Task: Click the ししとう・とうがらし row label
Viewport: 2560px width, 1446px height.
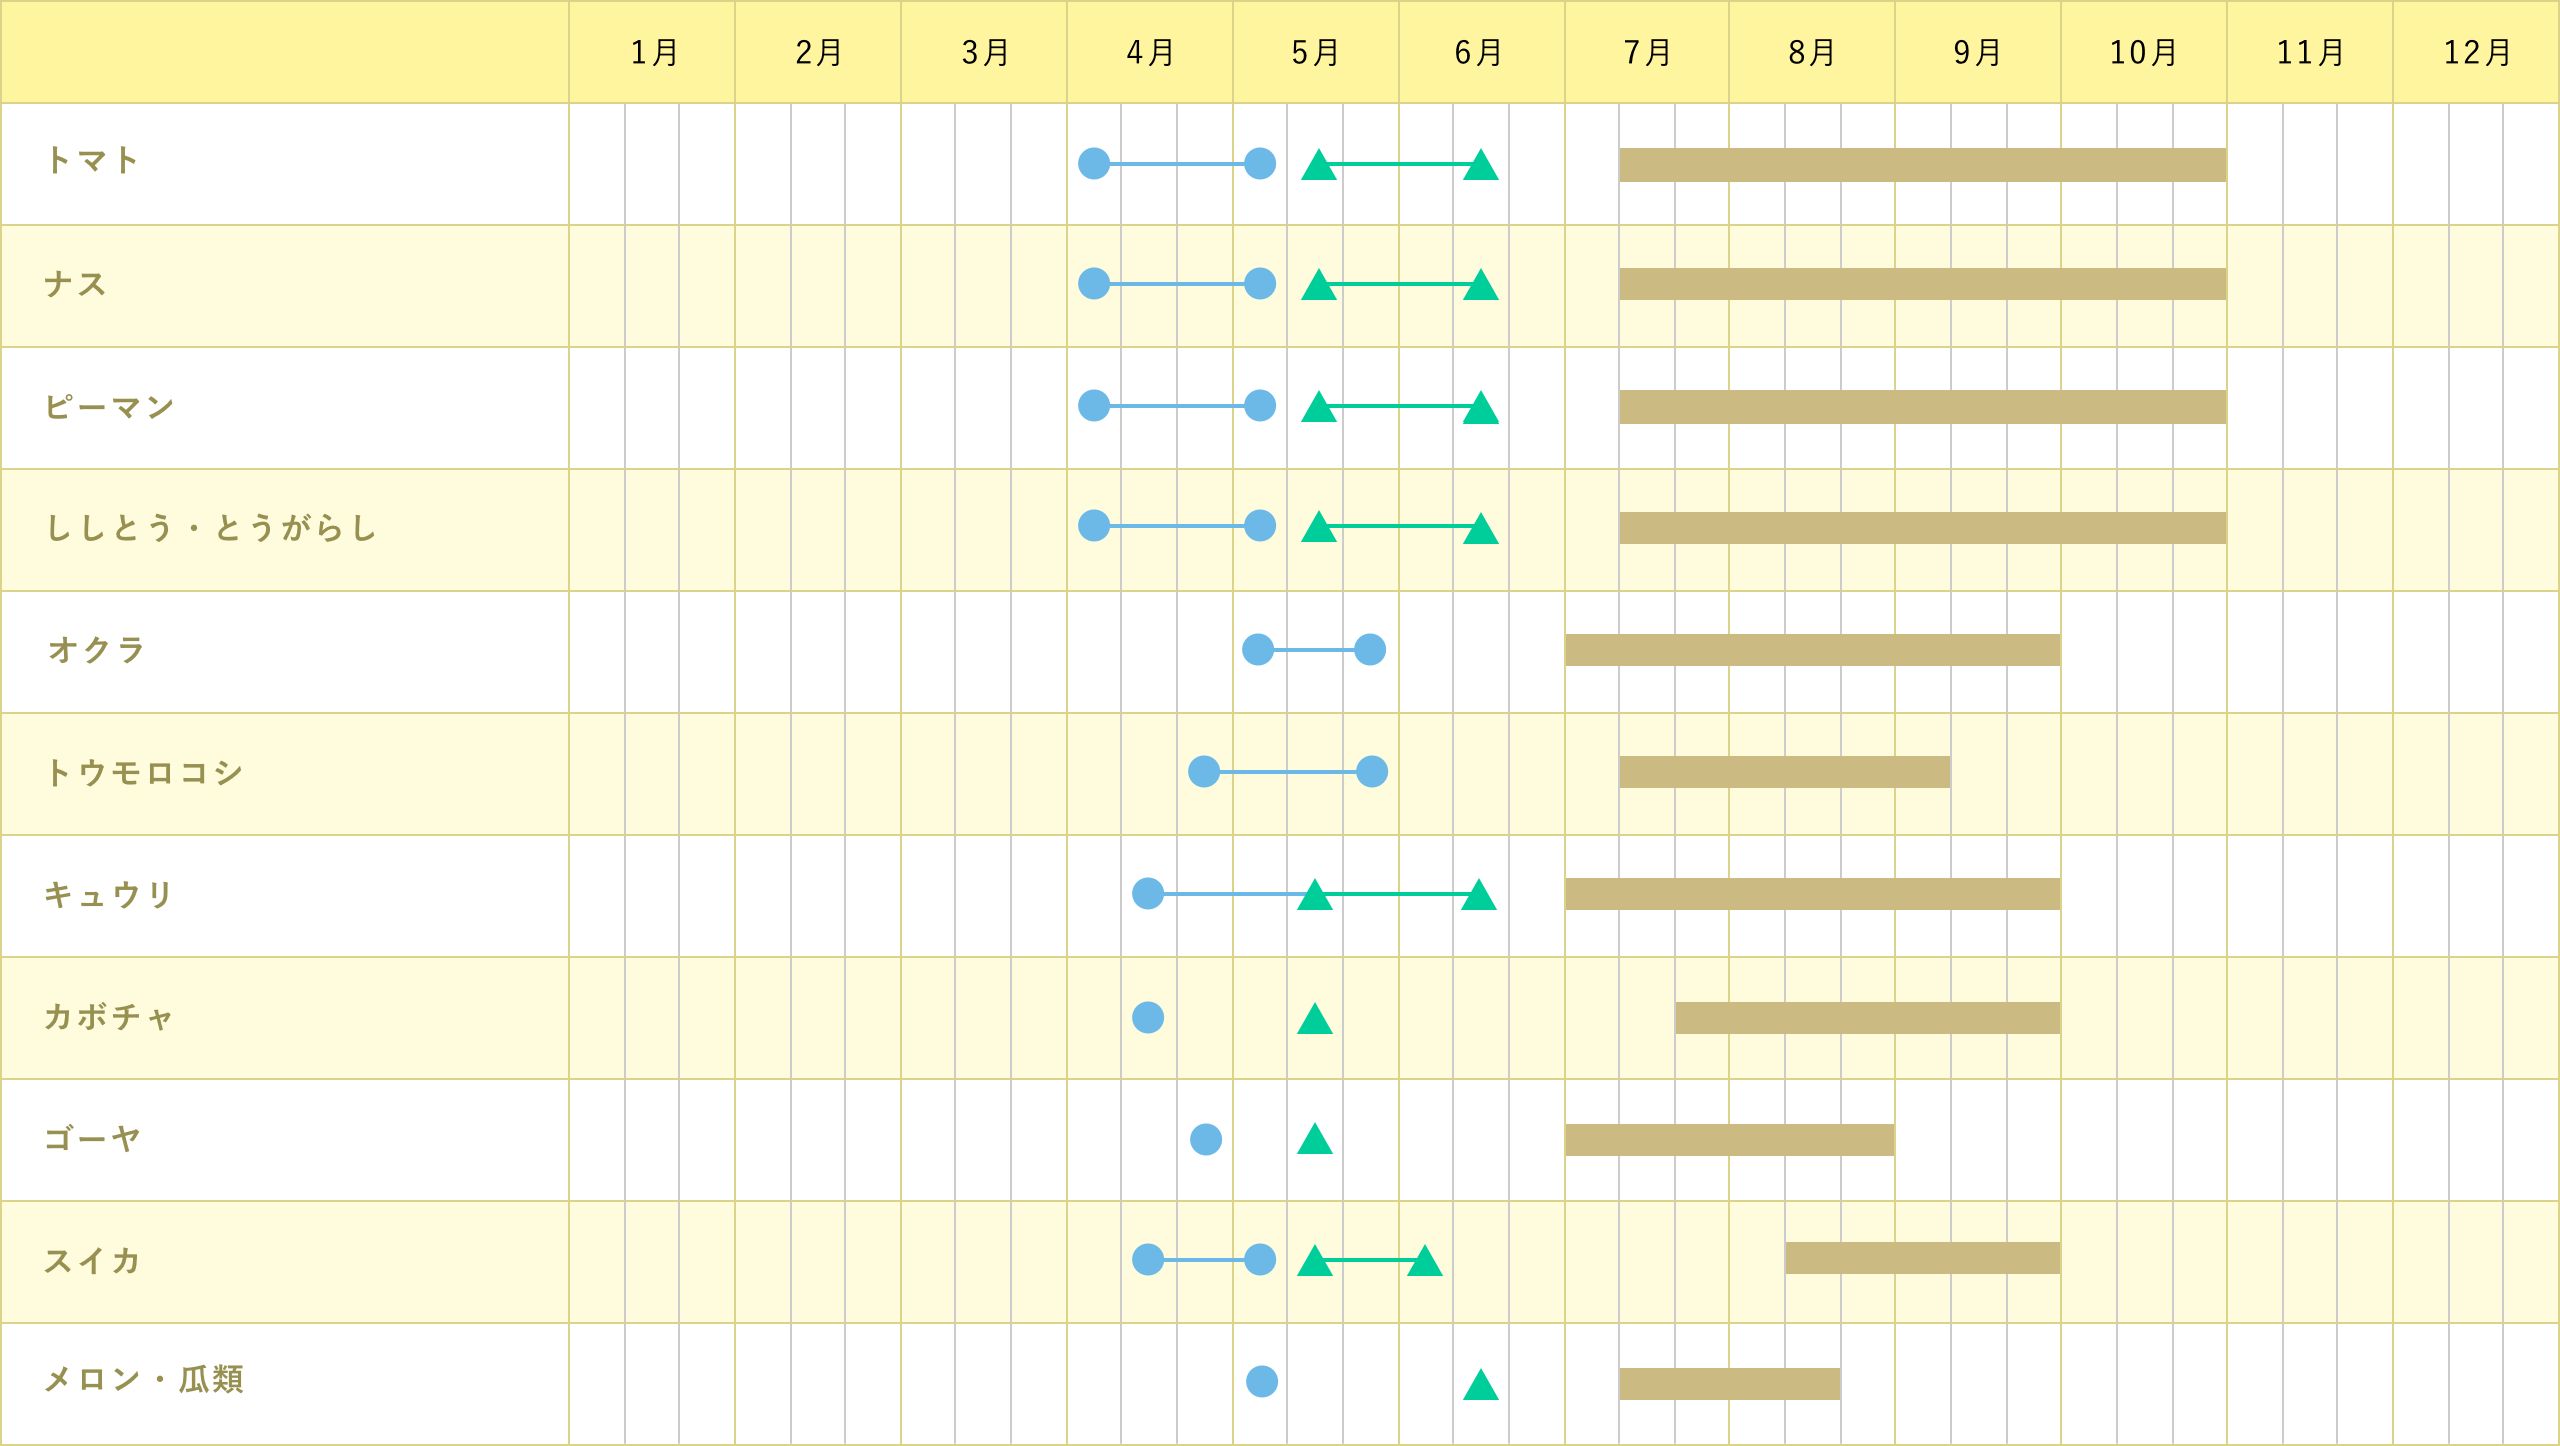Action: pos(211,529)
